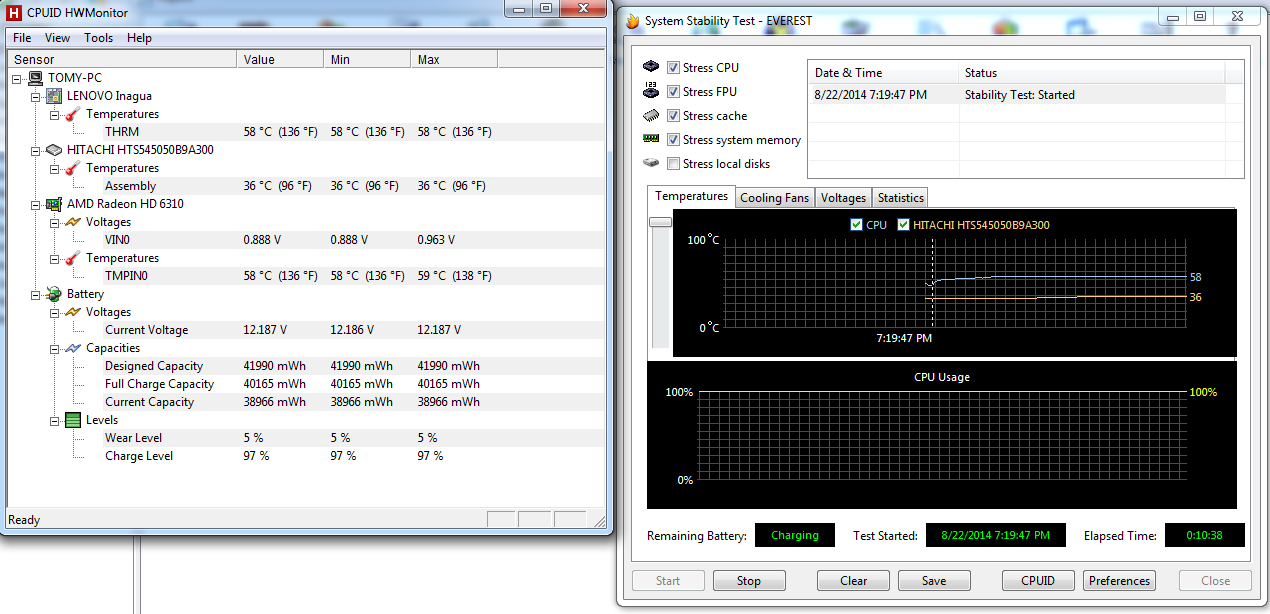Open the Preferences dialog
1270x614 pixels.
[x=1119, y=581]
